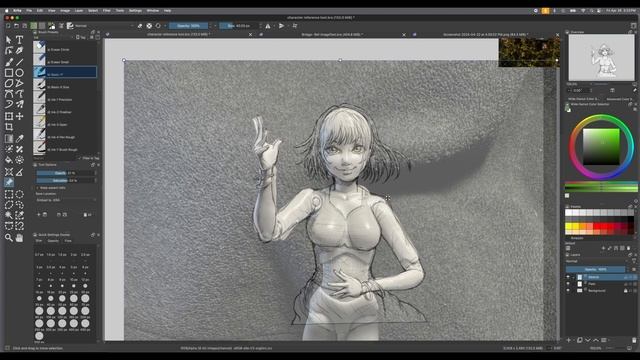Switch to the Bridge document tab

331,35
